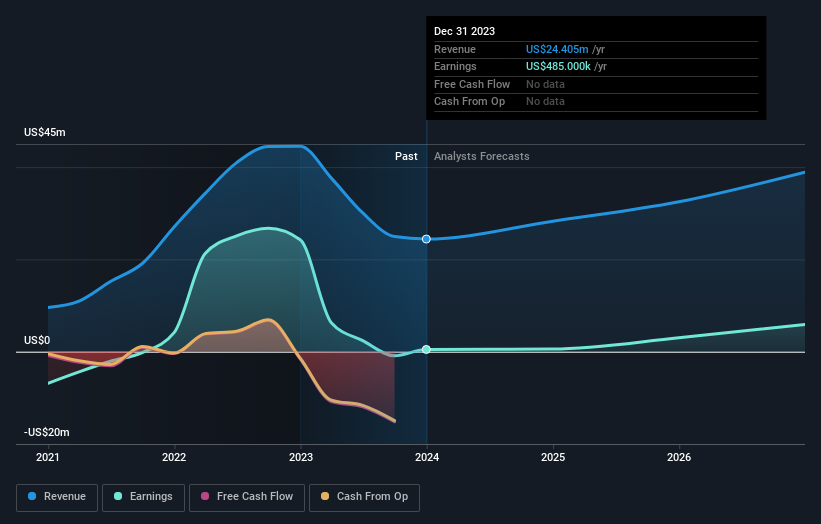
Task: Click the pink Free Cash Flow dot
Action: point(205,496)
